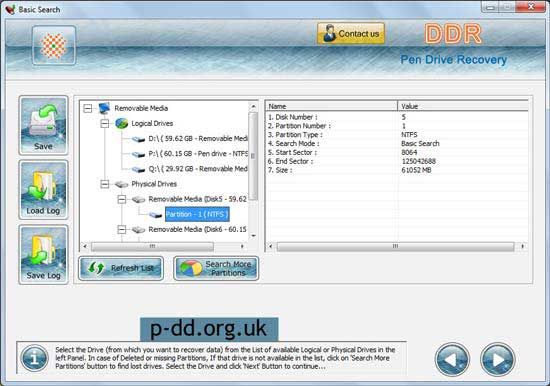Click the value '61052 MB'
The height and width of the screenshot is (386, 550).
click(416, 170)
